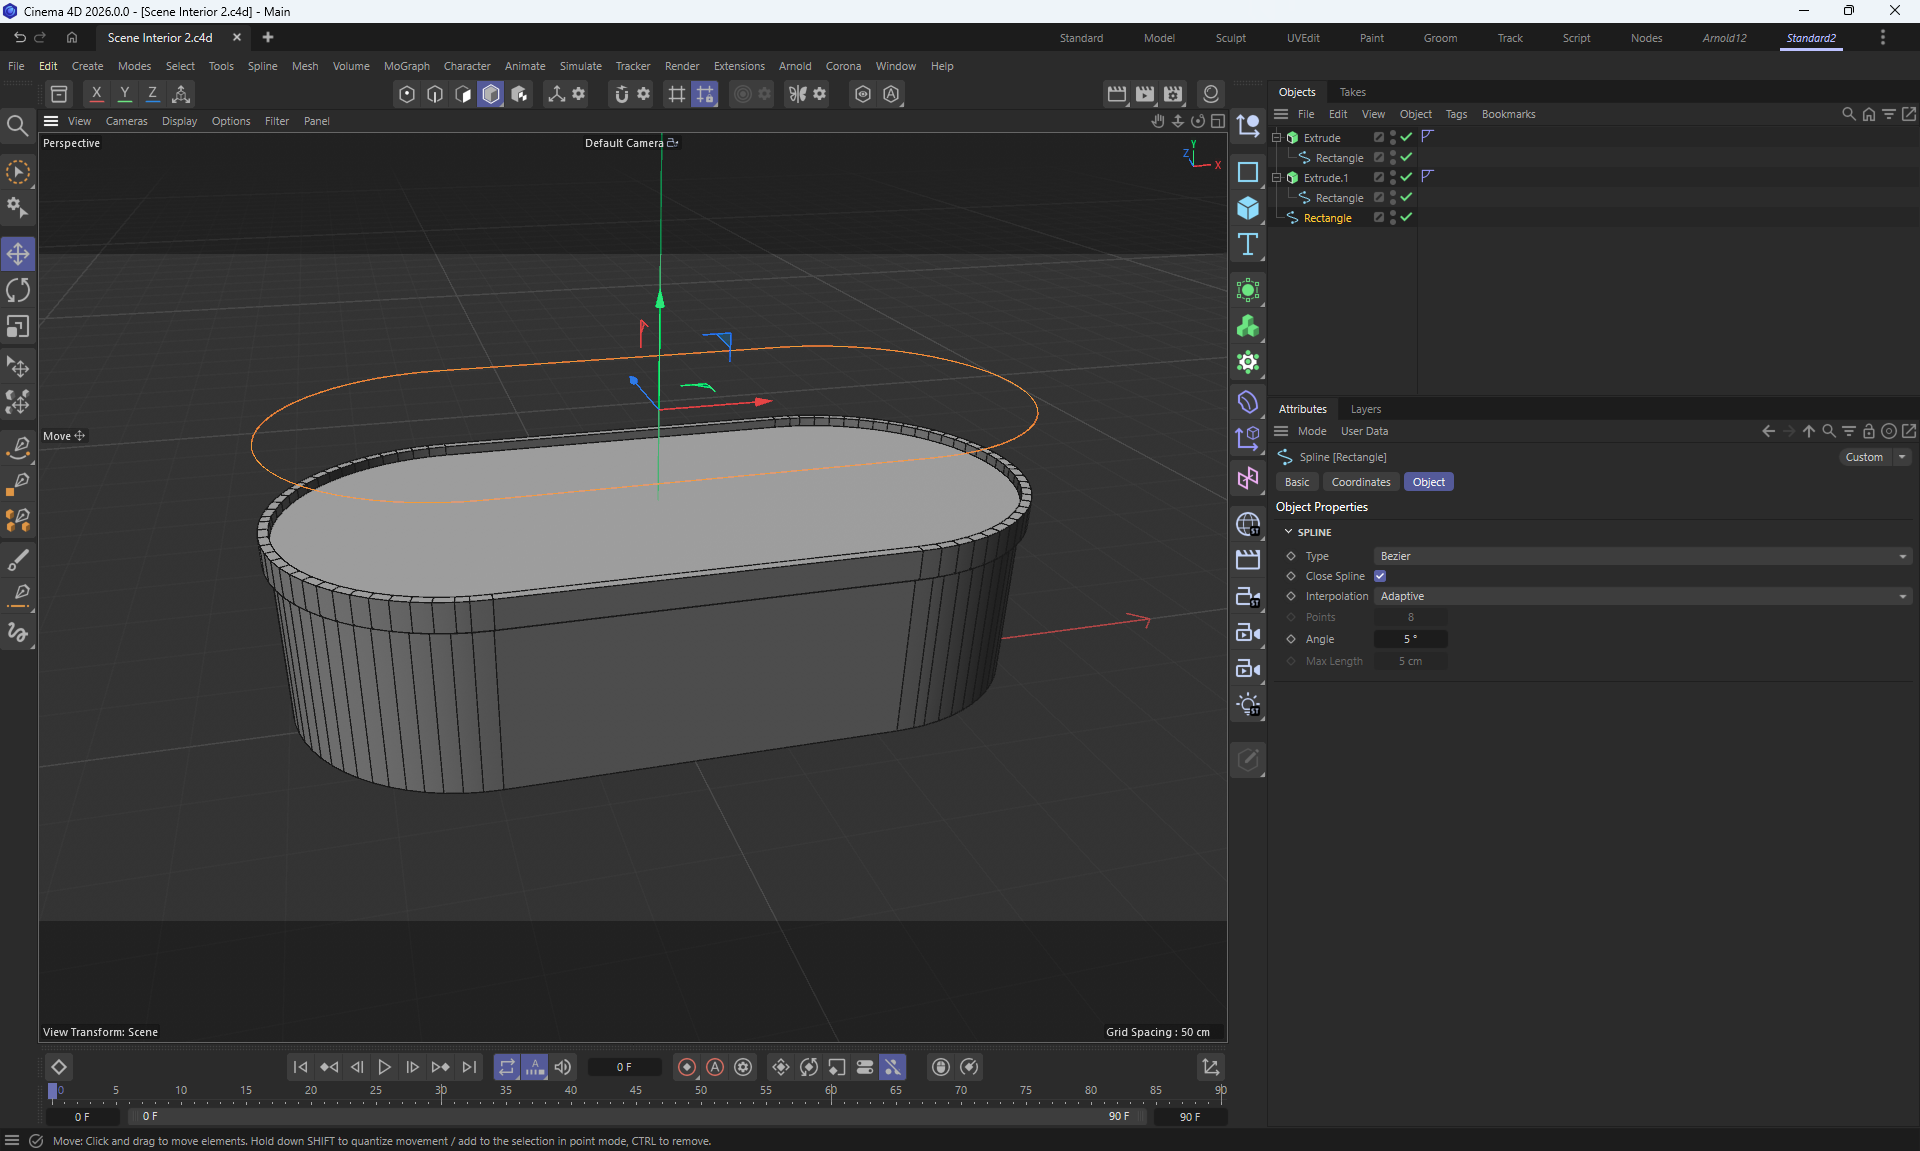
Task: Toggle the Close Spline checkbox
Action: tap(1380, 576)
